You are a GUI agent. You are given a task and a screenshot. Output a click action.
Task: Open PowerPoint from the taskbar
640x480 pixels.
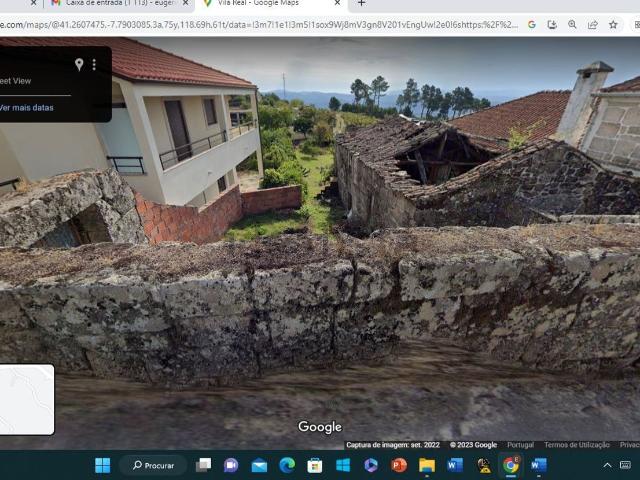(x=399, y=465)
